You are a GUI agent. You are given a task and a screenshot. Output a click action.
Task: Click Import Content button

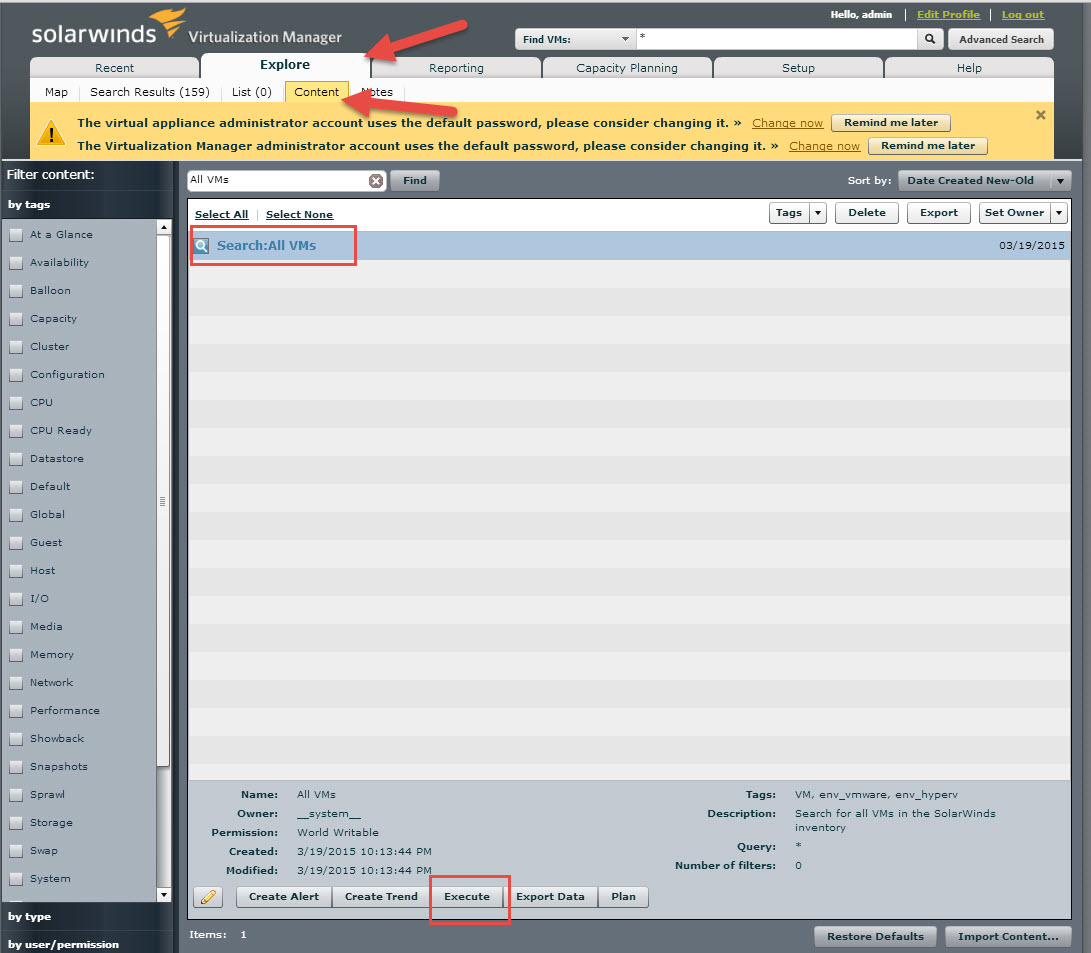coord(1008,936)
